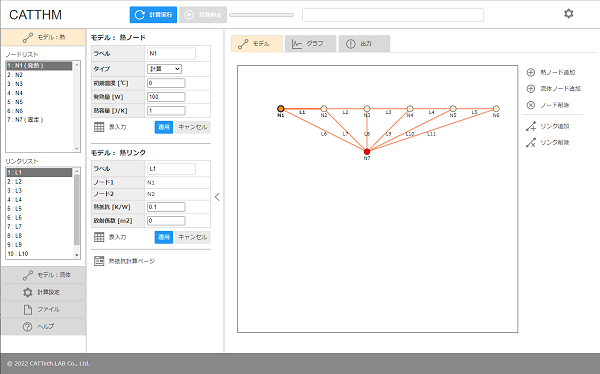Run the calculation with 計算実行
The width and height of the screenshot is (600, 374).
153,15
